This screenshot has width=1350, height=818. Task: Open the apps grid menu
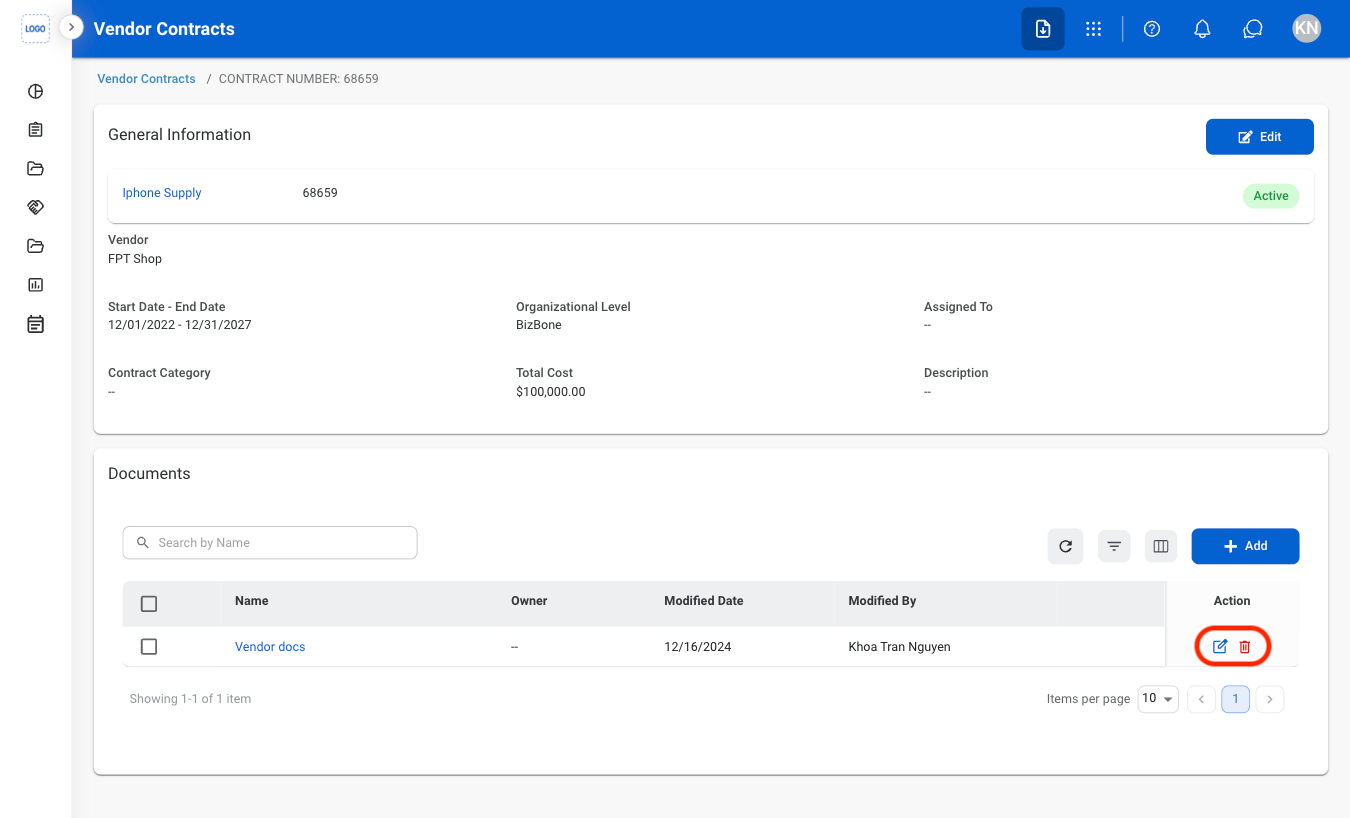click(1094, 29)
